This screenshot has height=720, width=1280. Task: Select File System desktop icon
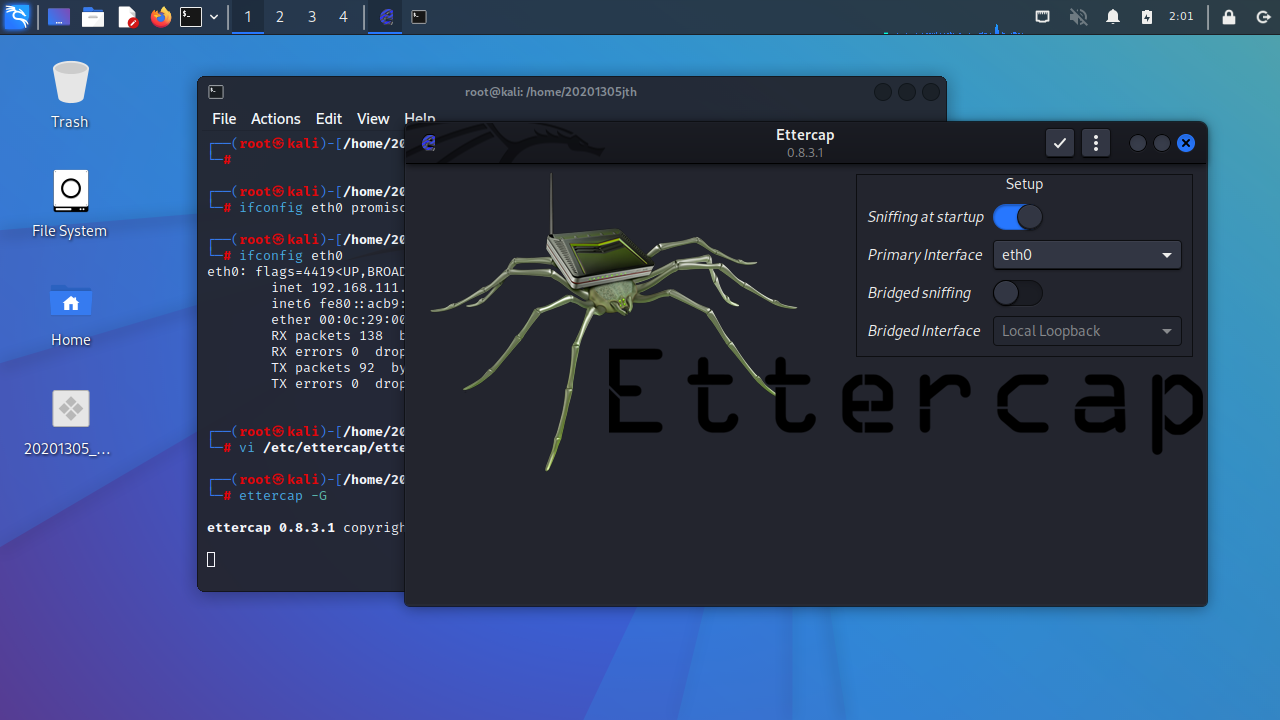(70, 203)
